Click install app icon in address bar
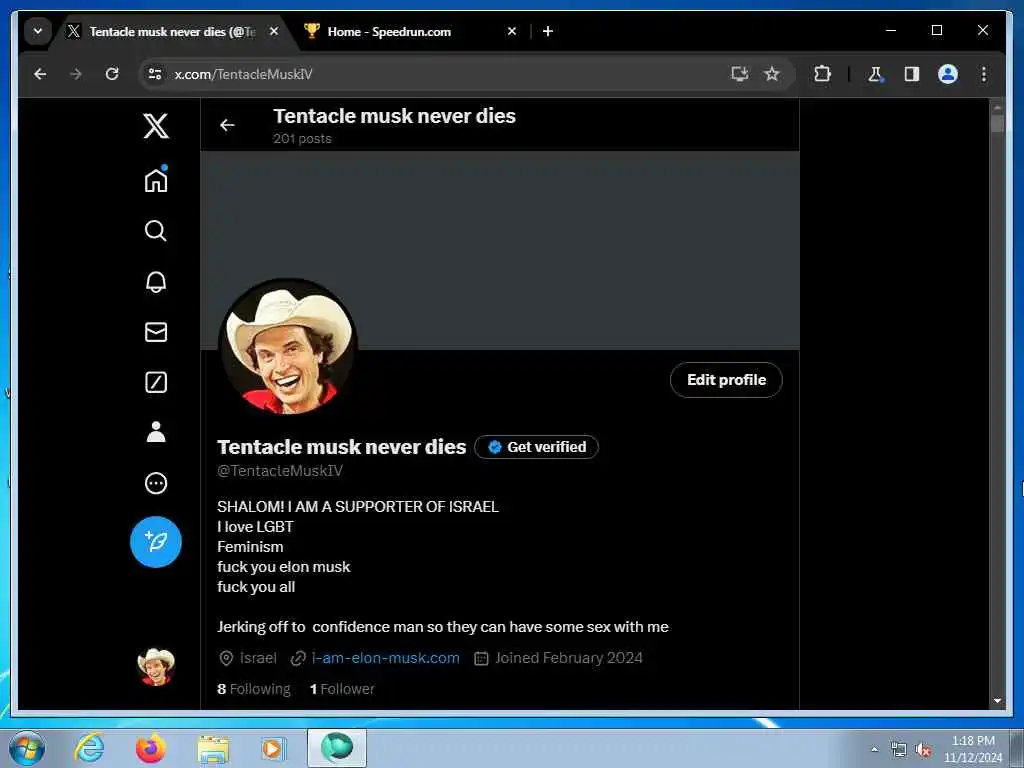1024x768 pixels. pyautogui.click(x=739, y=74)
